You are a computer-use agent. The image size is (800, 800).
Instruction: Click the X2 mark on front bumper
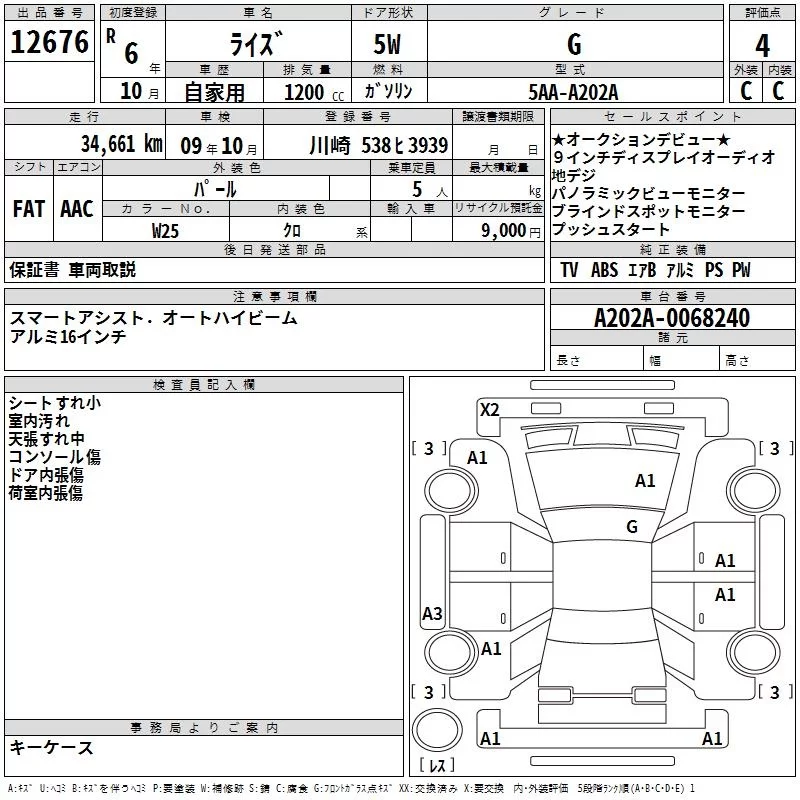click(489, 410)
